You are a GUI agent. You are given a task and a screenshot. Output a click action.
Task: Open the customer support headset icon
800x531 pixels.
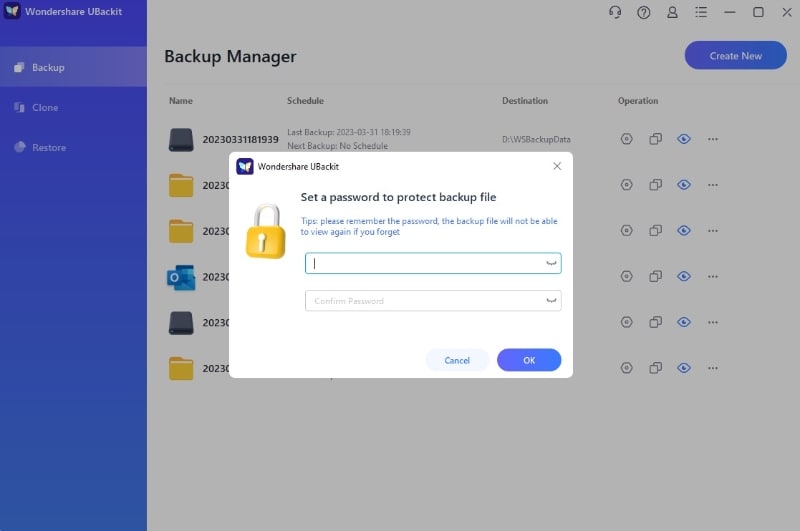click(x=615, y=12)
